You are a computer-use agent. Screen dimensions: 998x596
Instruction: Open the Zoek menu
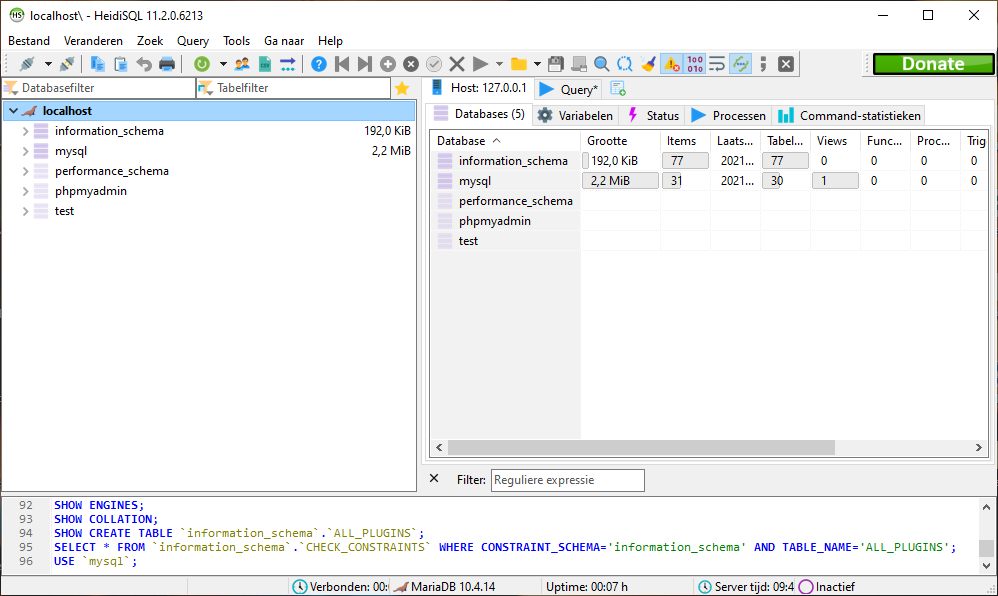pyautogui.click(x=150, y=41)
